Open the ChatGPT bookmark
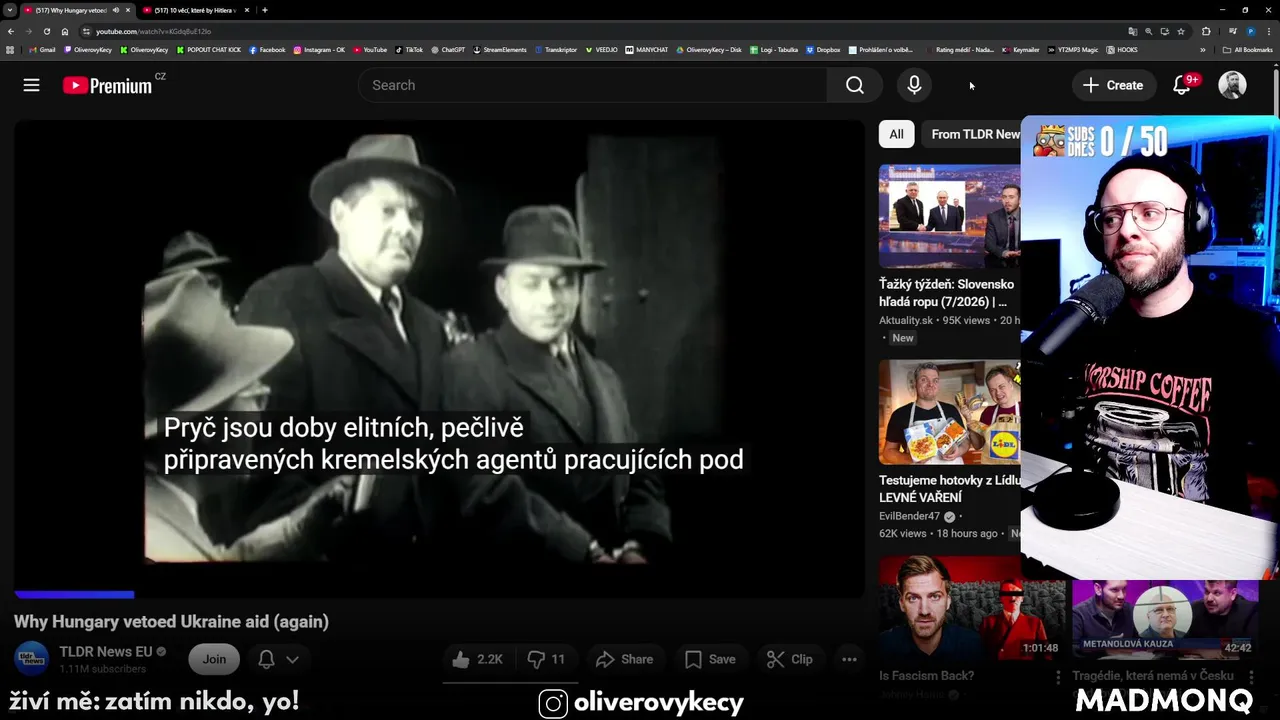Viewport: 1280px width, 720px height. click(447, 49)
